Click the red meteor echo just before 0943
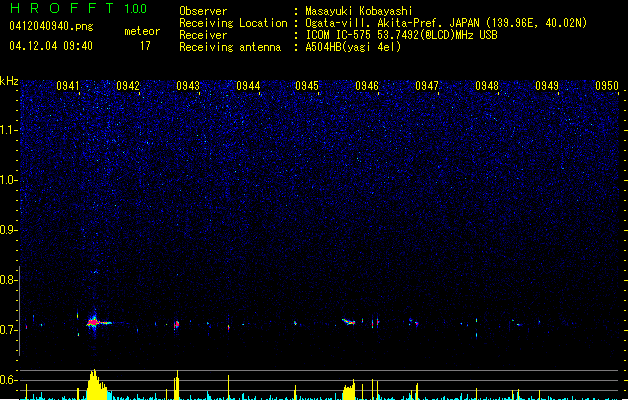Image resolution: width=629 pixels, height=400 pixels. point(177,325)
